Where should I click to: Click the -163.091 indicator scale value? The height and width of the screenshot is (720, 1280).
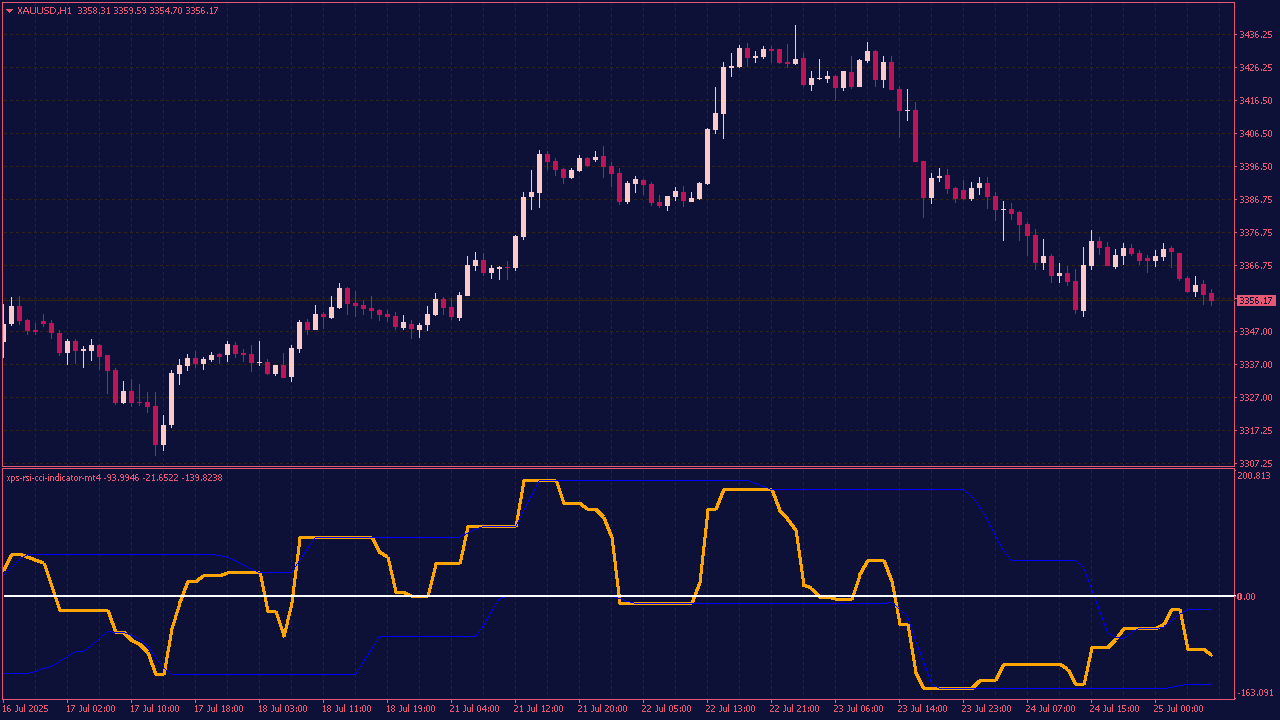1254,693
